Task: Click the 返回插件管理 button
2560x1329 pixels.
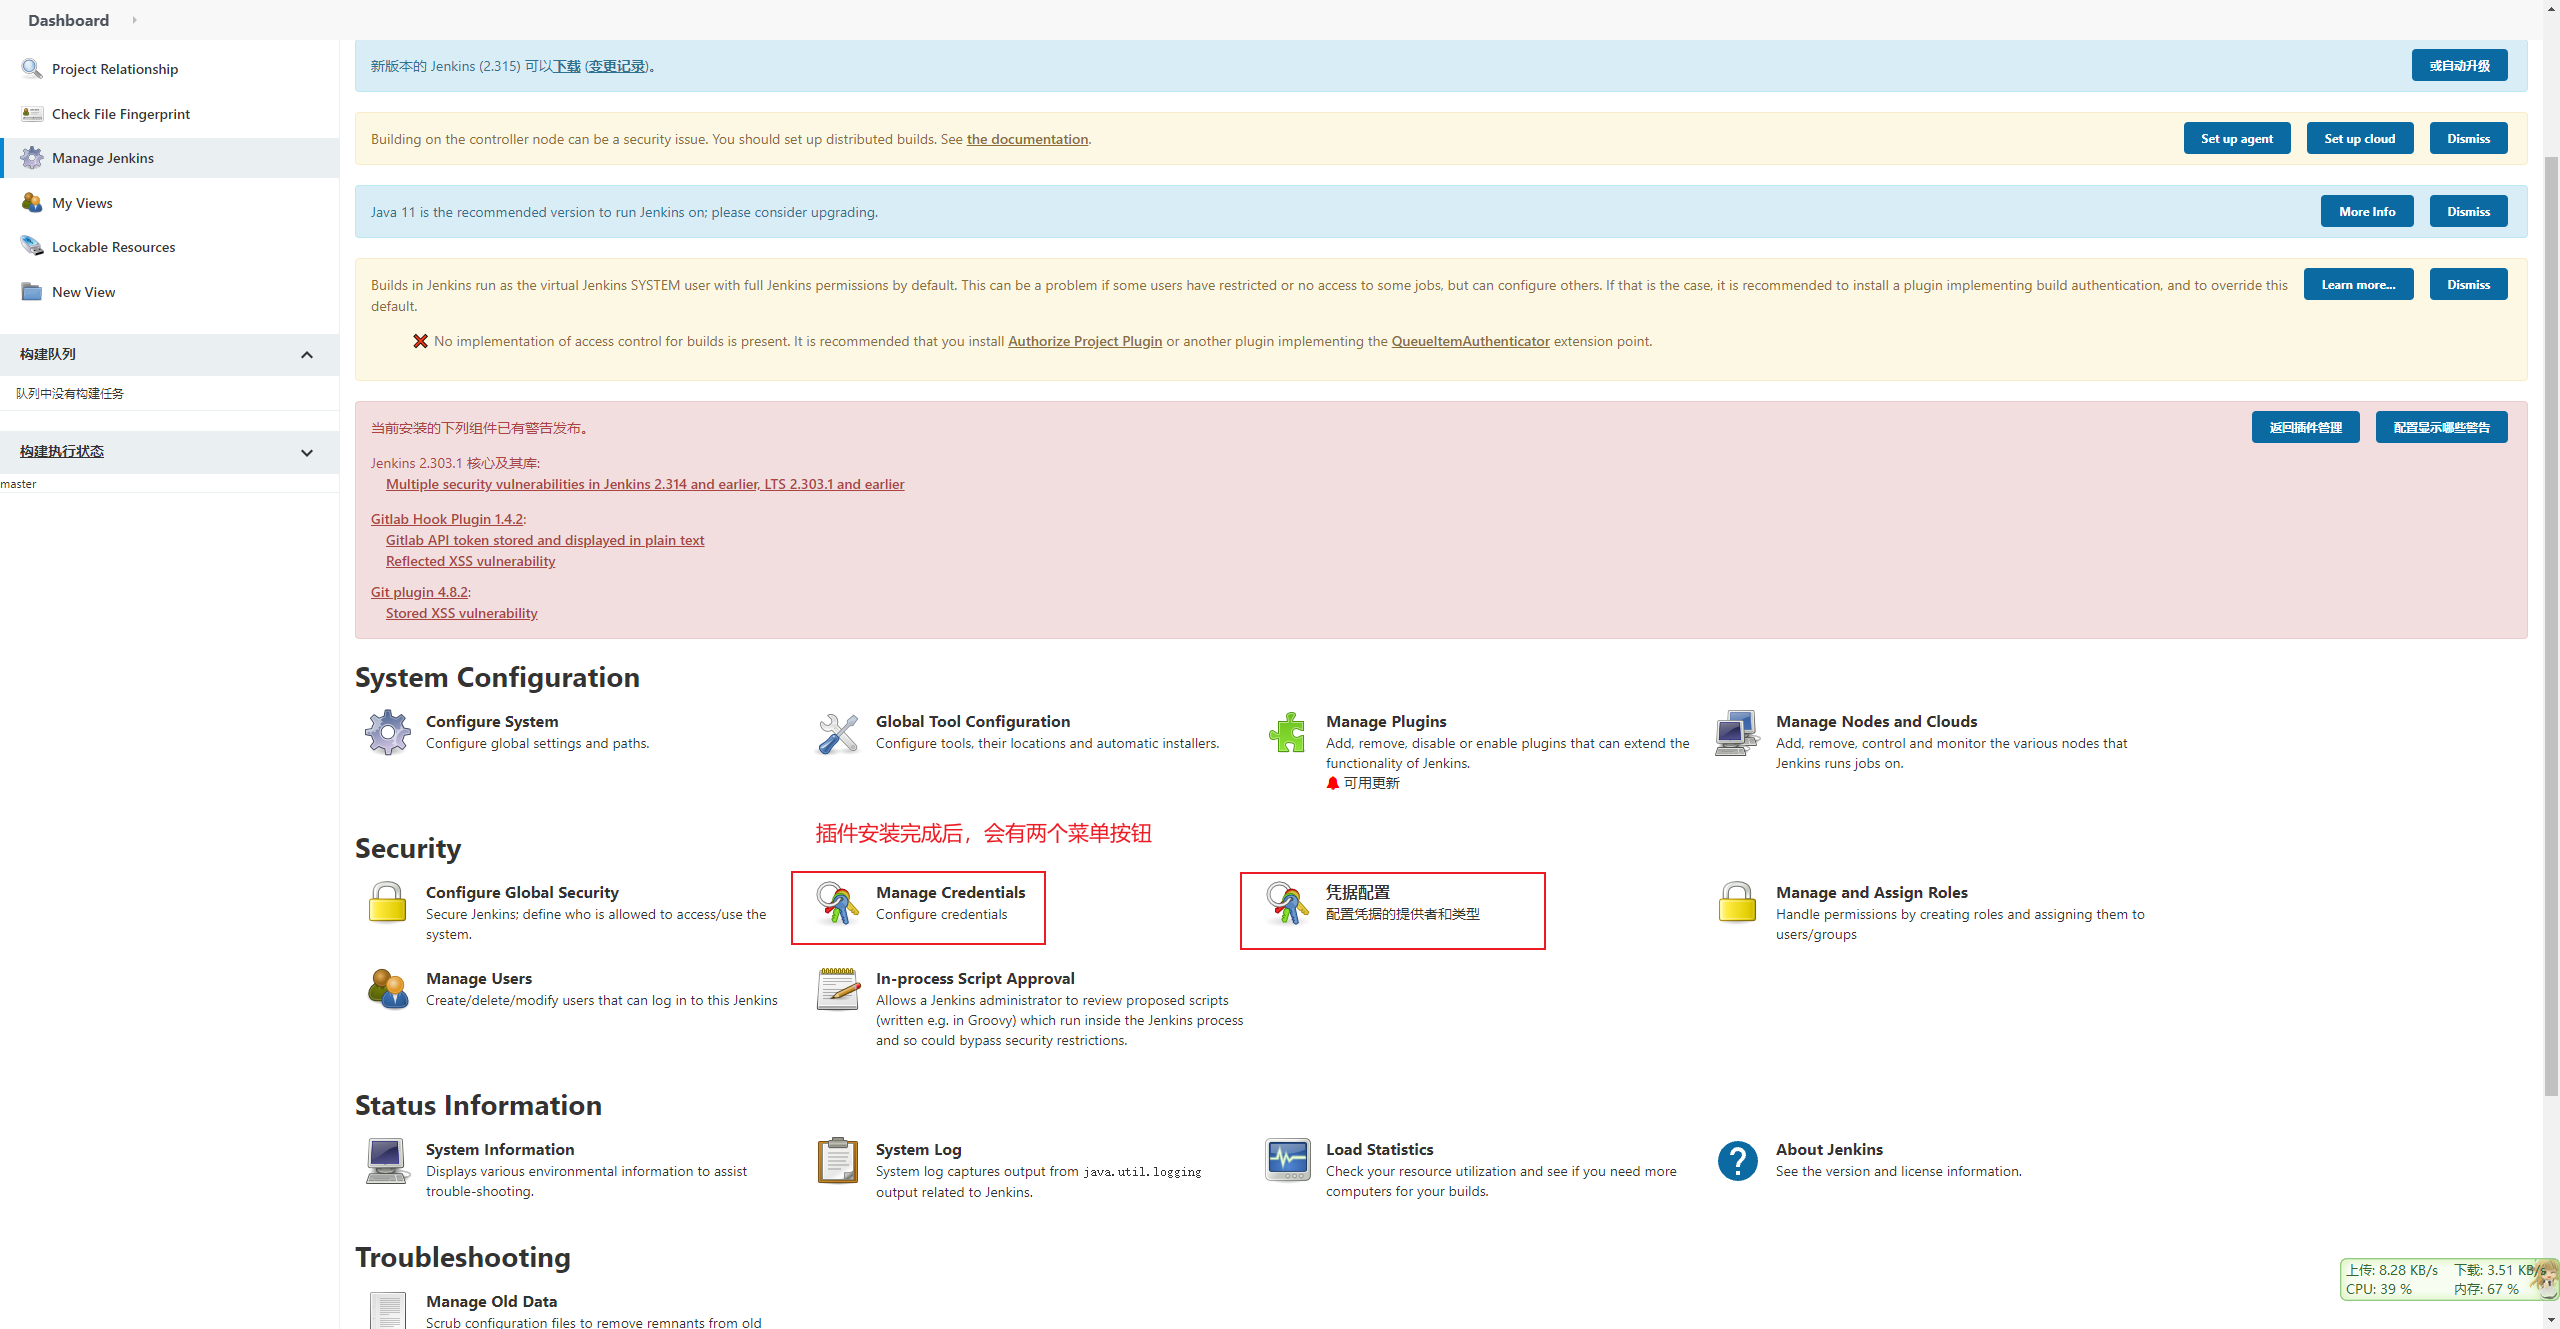Action: point(2306,428)
